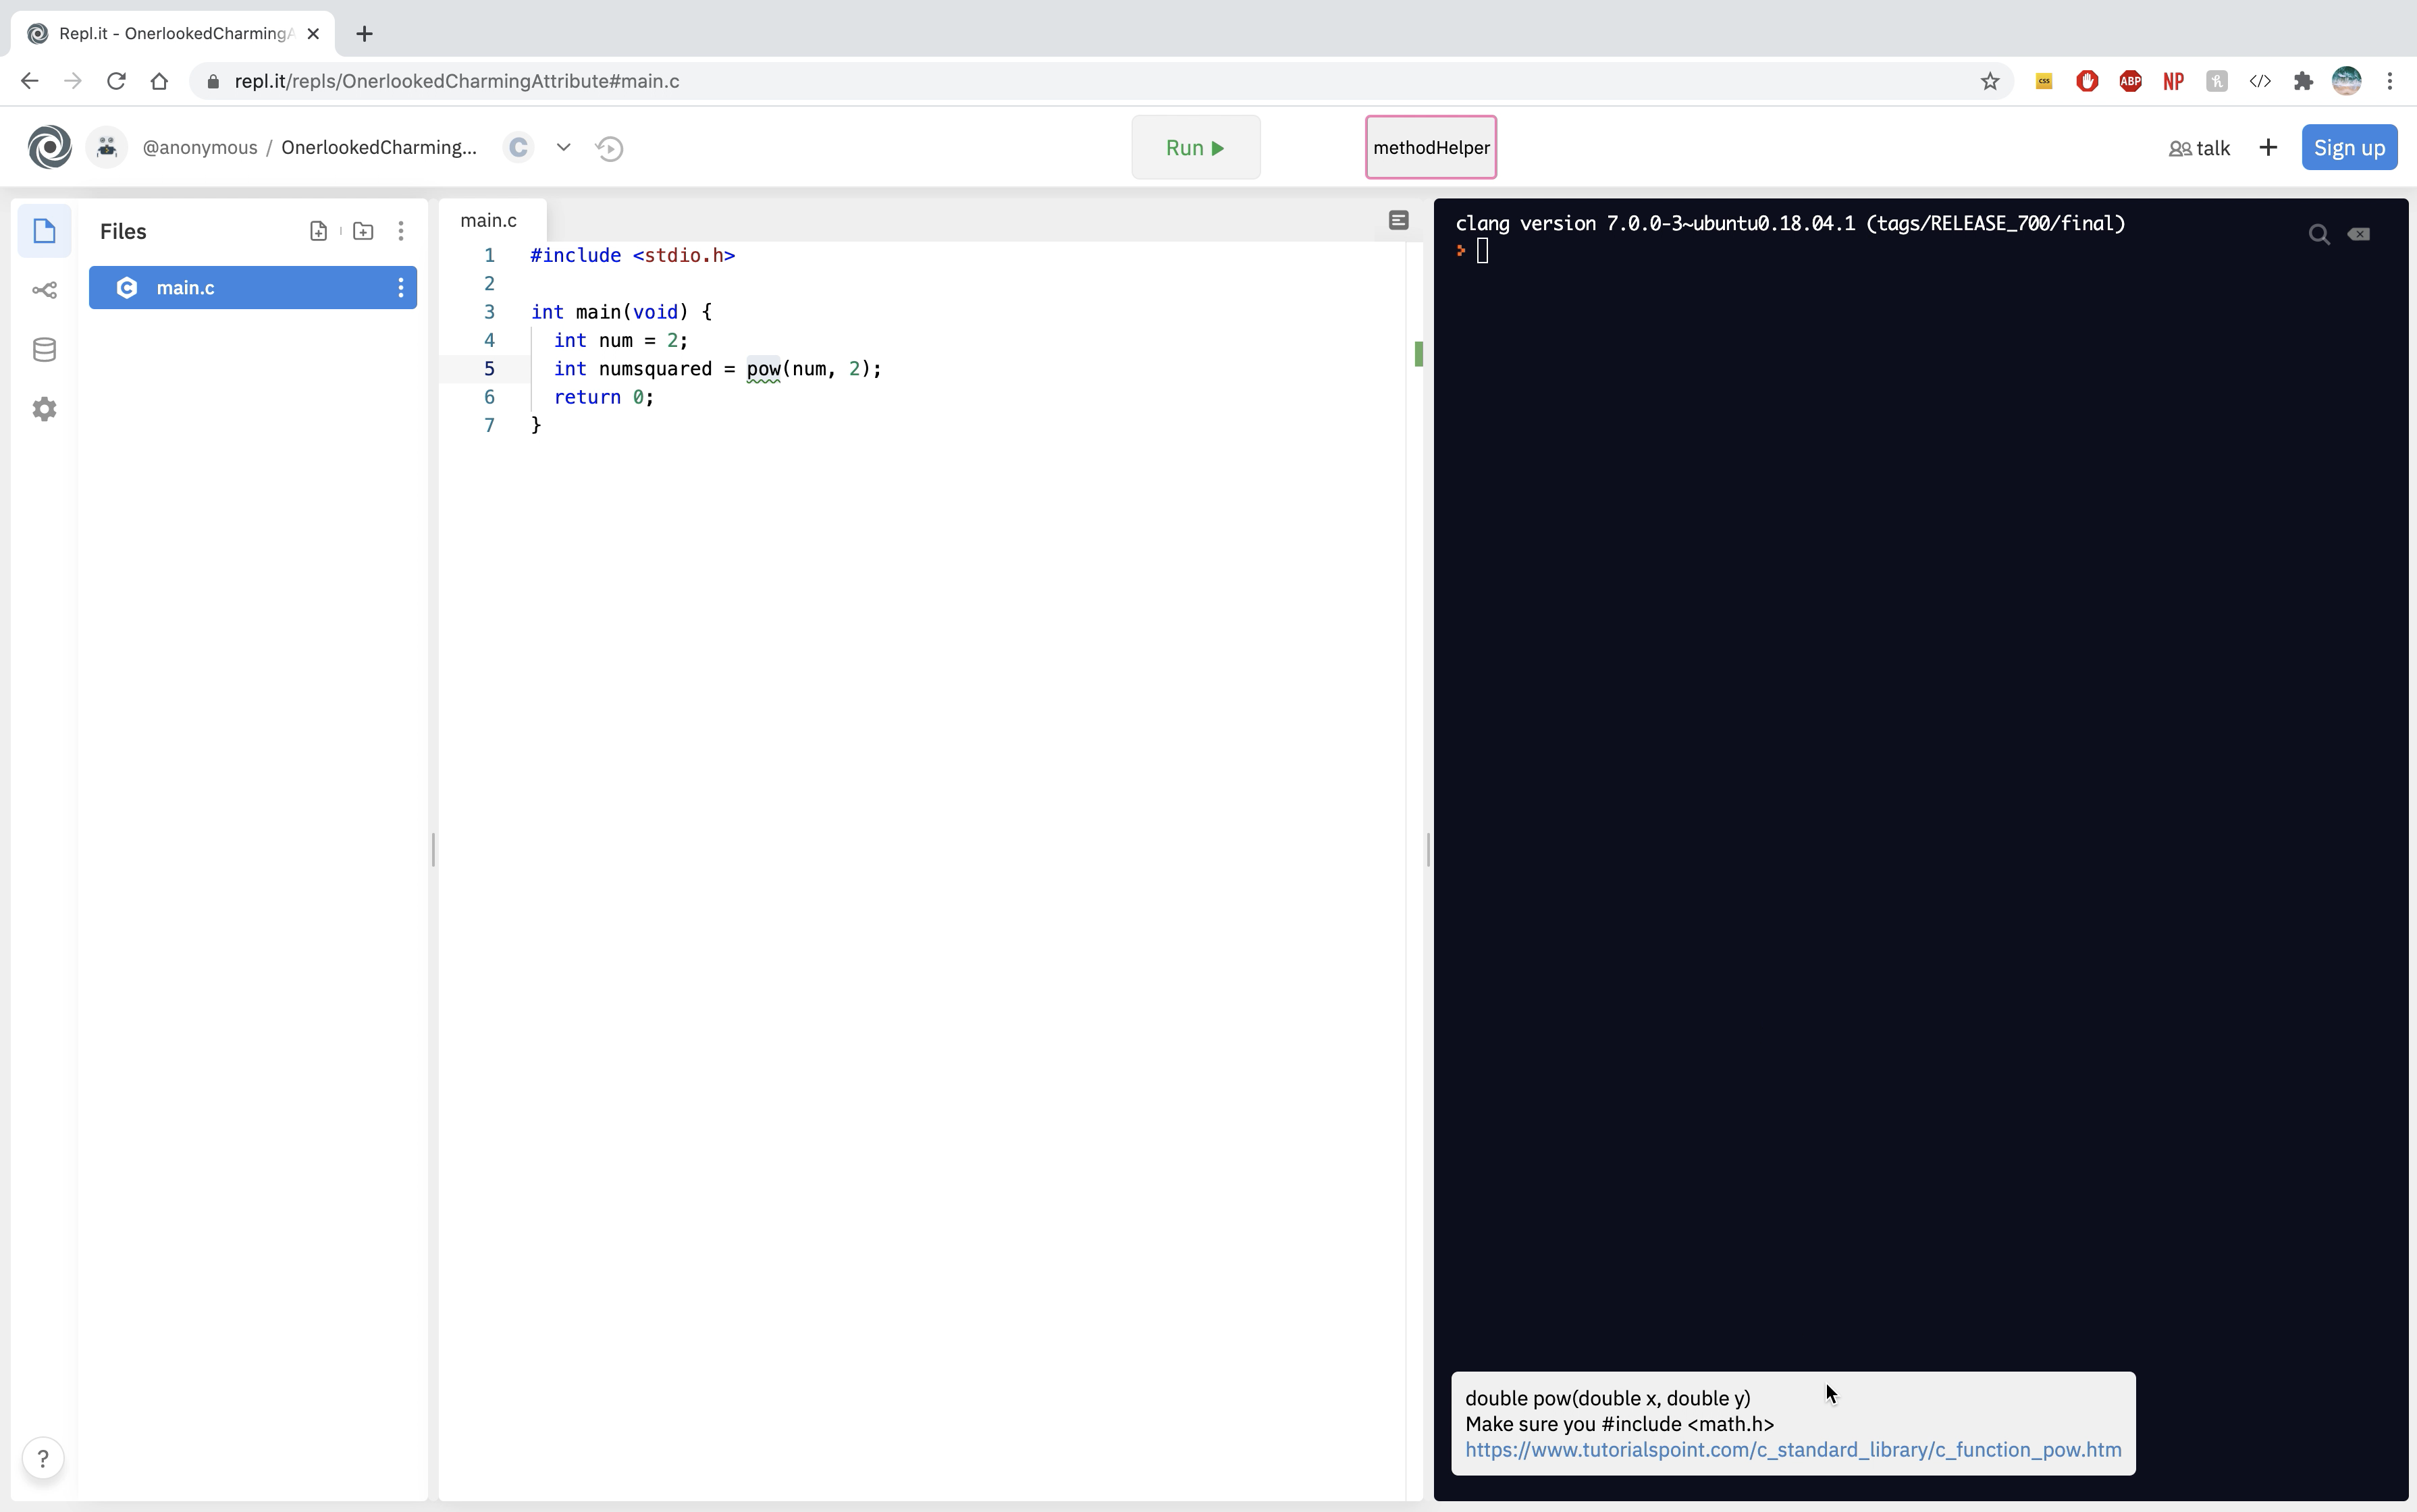
Task: Open the settings gear in sidebar
Action: point(44,409)
